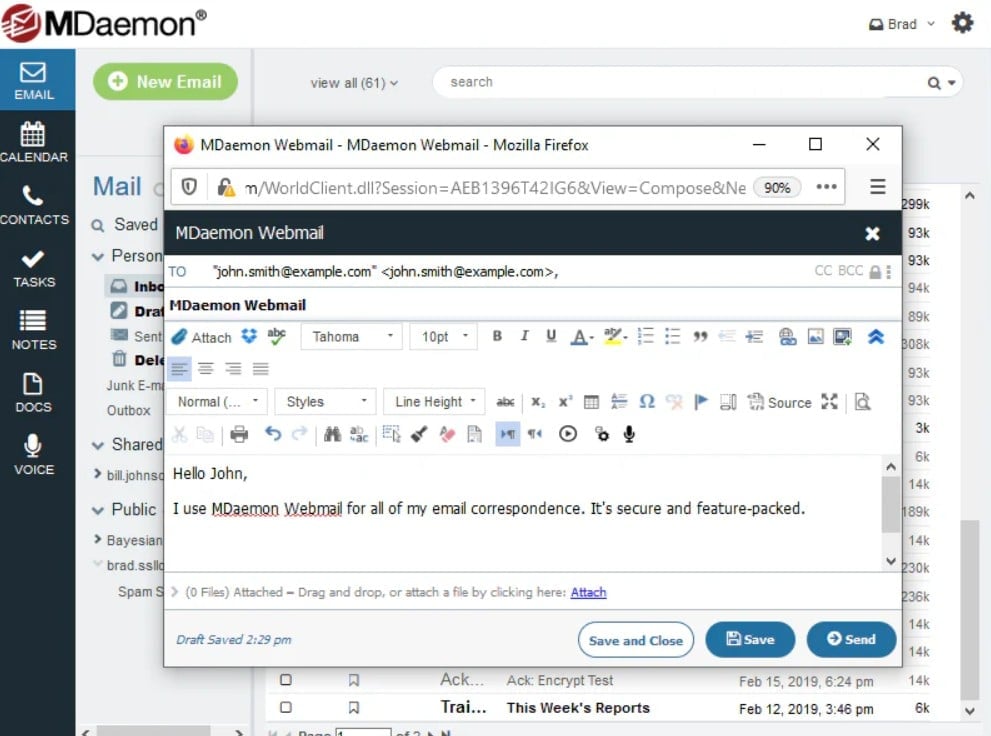Image resolution: width=991 pixels, height=736 pixels.
Task: Maximize the editor area
Action: [x=829, y=402]
